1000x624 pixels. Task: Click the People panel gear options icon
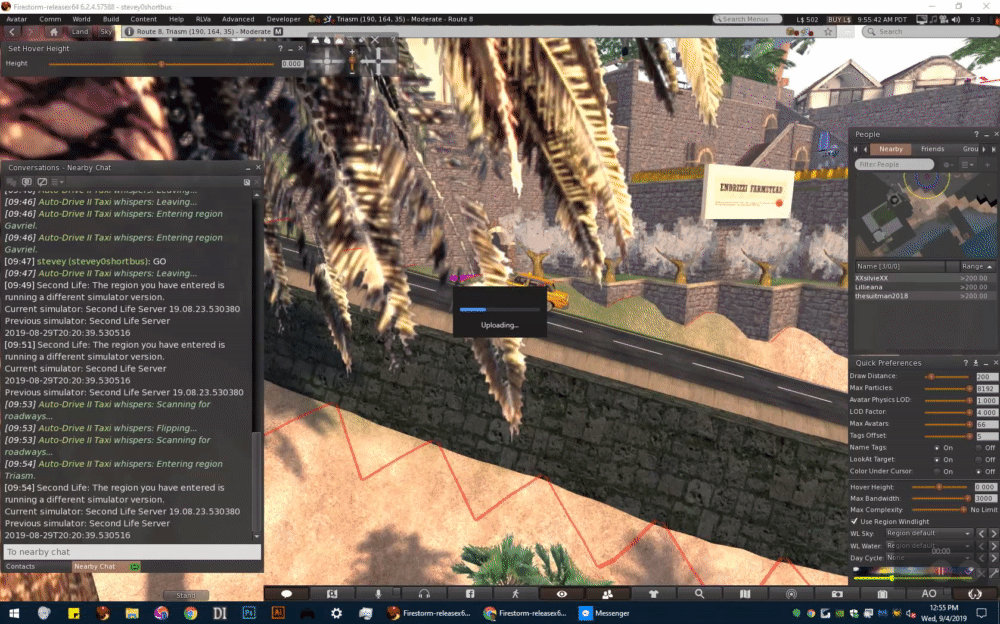click(948, 165)
